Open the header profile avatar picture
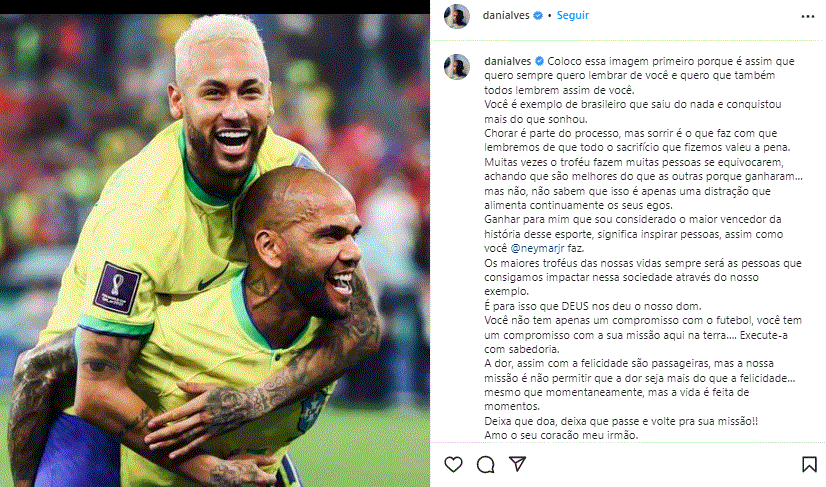This screenshot has width=826, height=487. coord(457,16)
